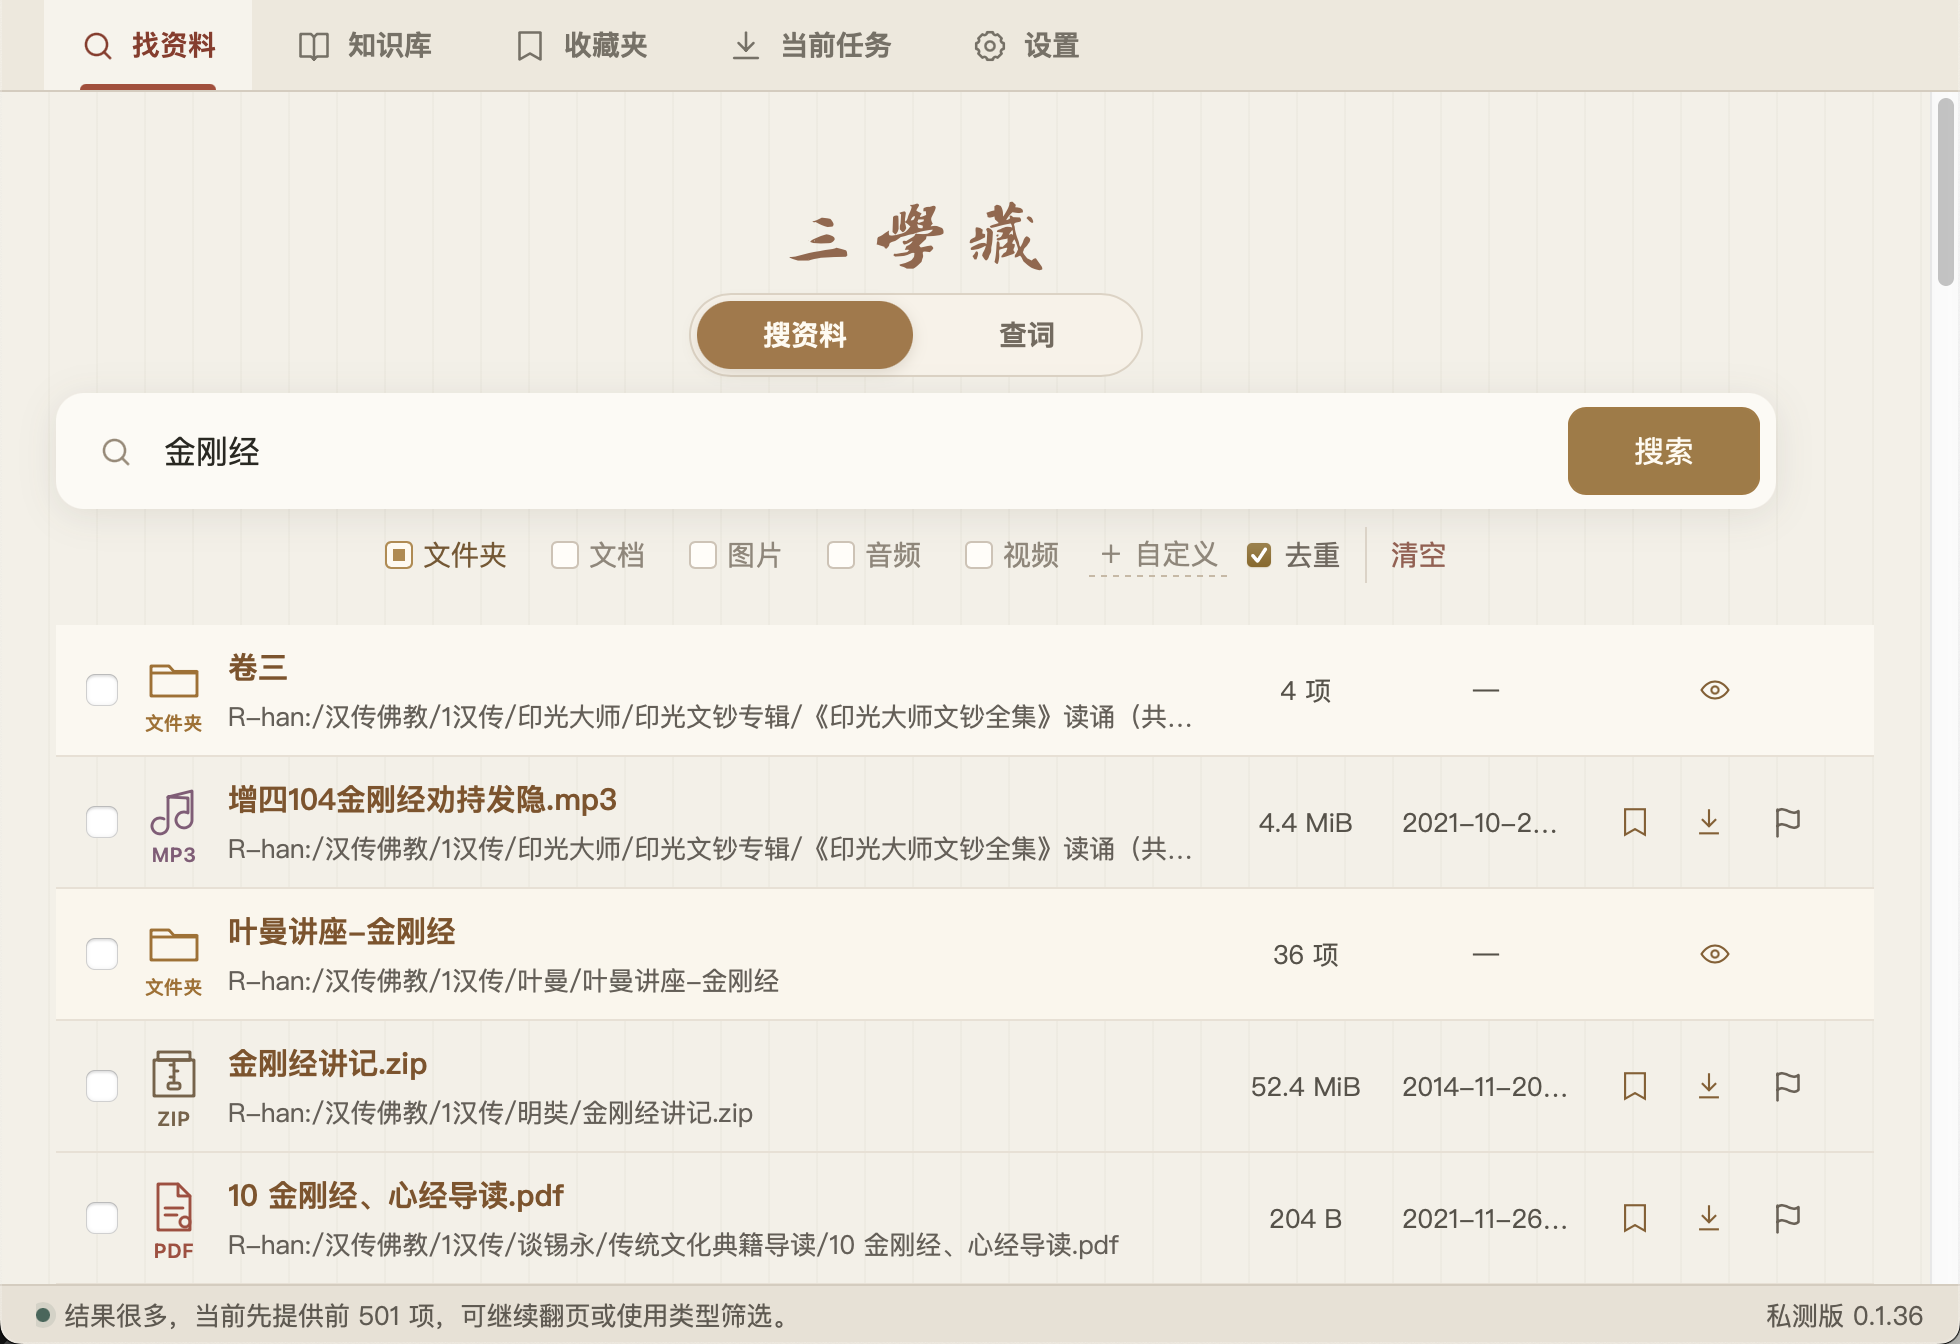Download 10 金刚经、心经导读.pdf
This screenshot has width=1960, height=1344.
pyautogui.click(x=1709, y=1218)
